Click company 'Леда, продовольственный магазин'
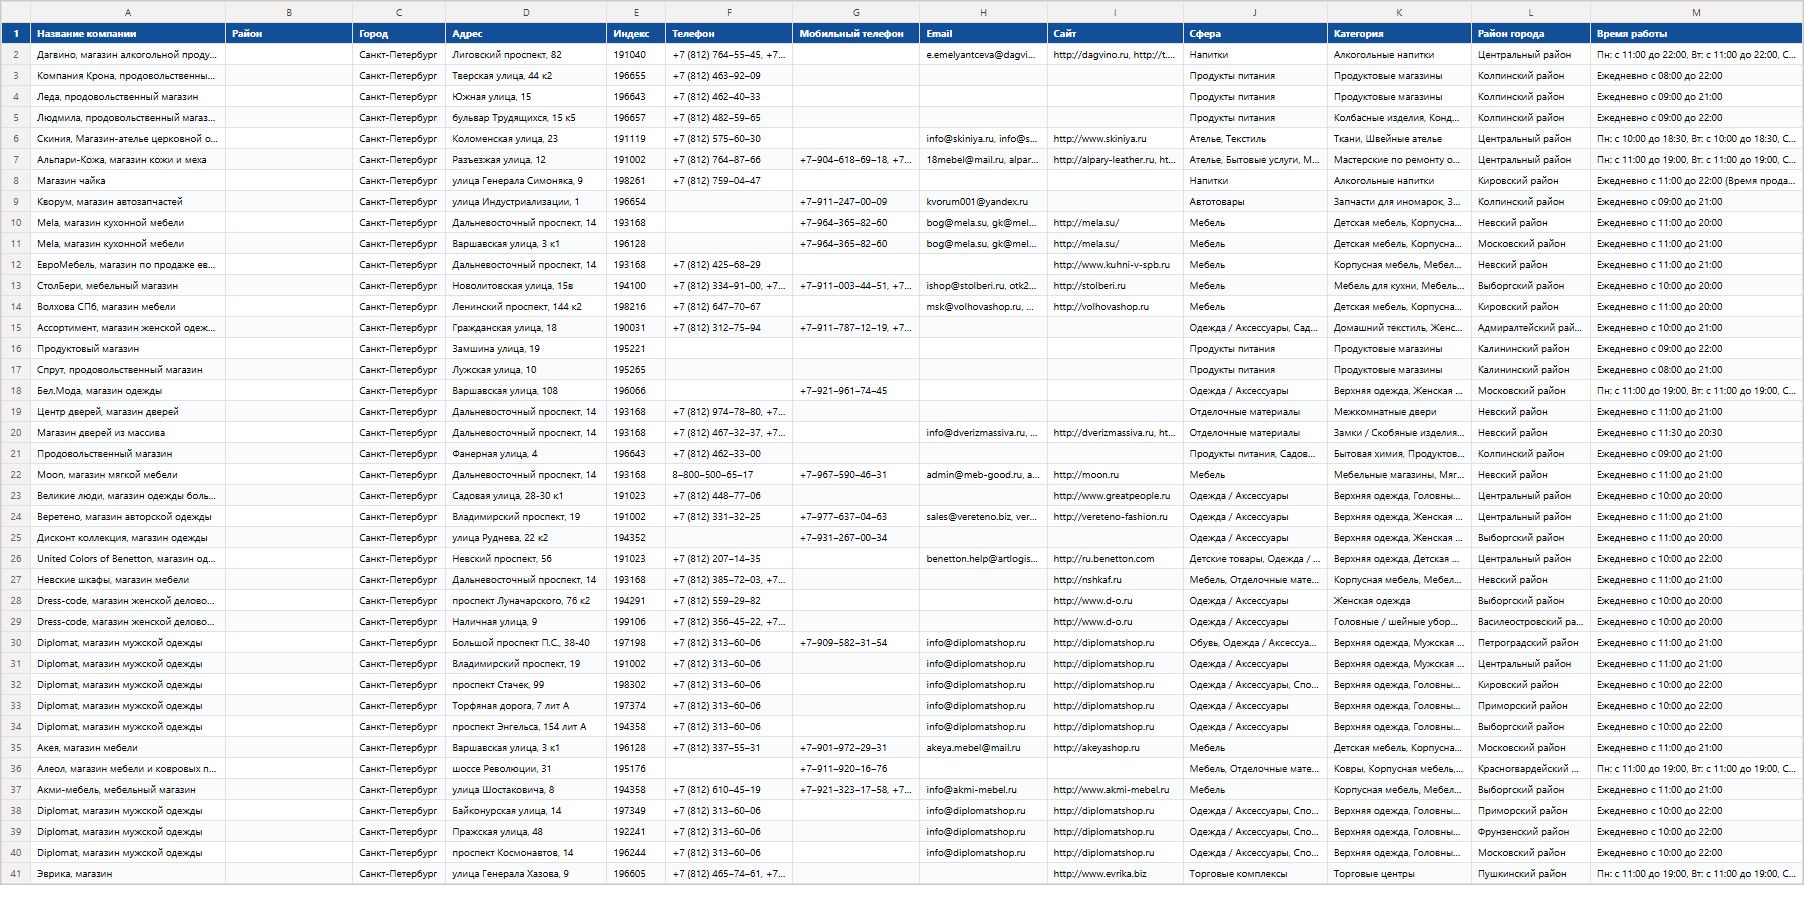Image resolution: width=1804 pixels, height=902 pixels. pos(128,97)
